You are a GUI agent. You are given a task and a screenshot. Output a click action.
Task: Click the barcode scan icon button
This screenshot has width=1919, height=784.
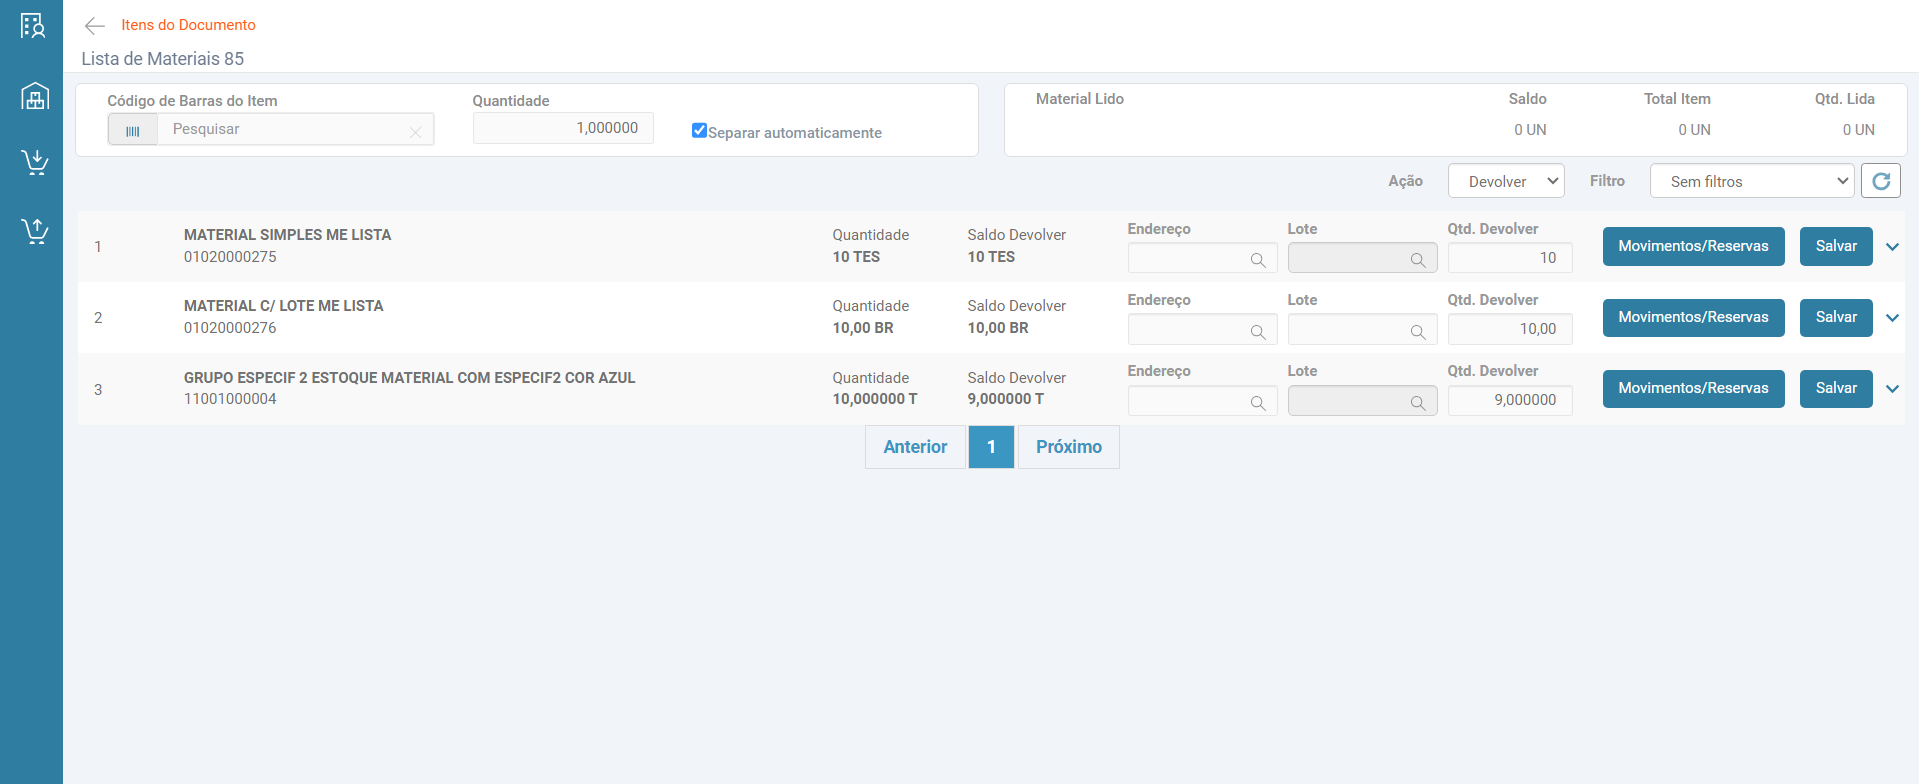click(133, 130)
